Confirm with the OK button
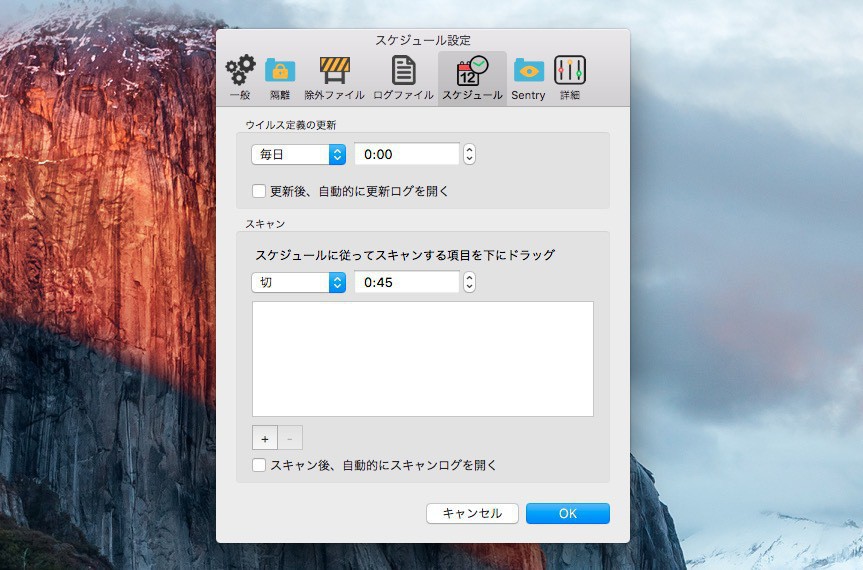The height and width of the screenshot is (570, 863). click(x=567, y=513)
